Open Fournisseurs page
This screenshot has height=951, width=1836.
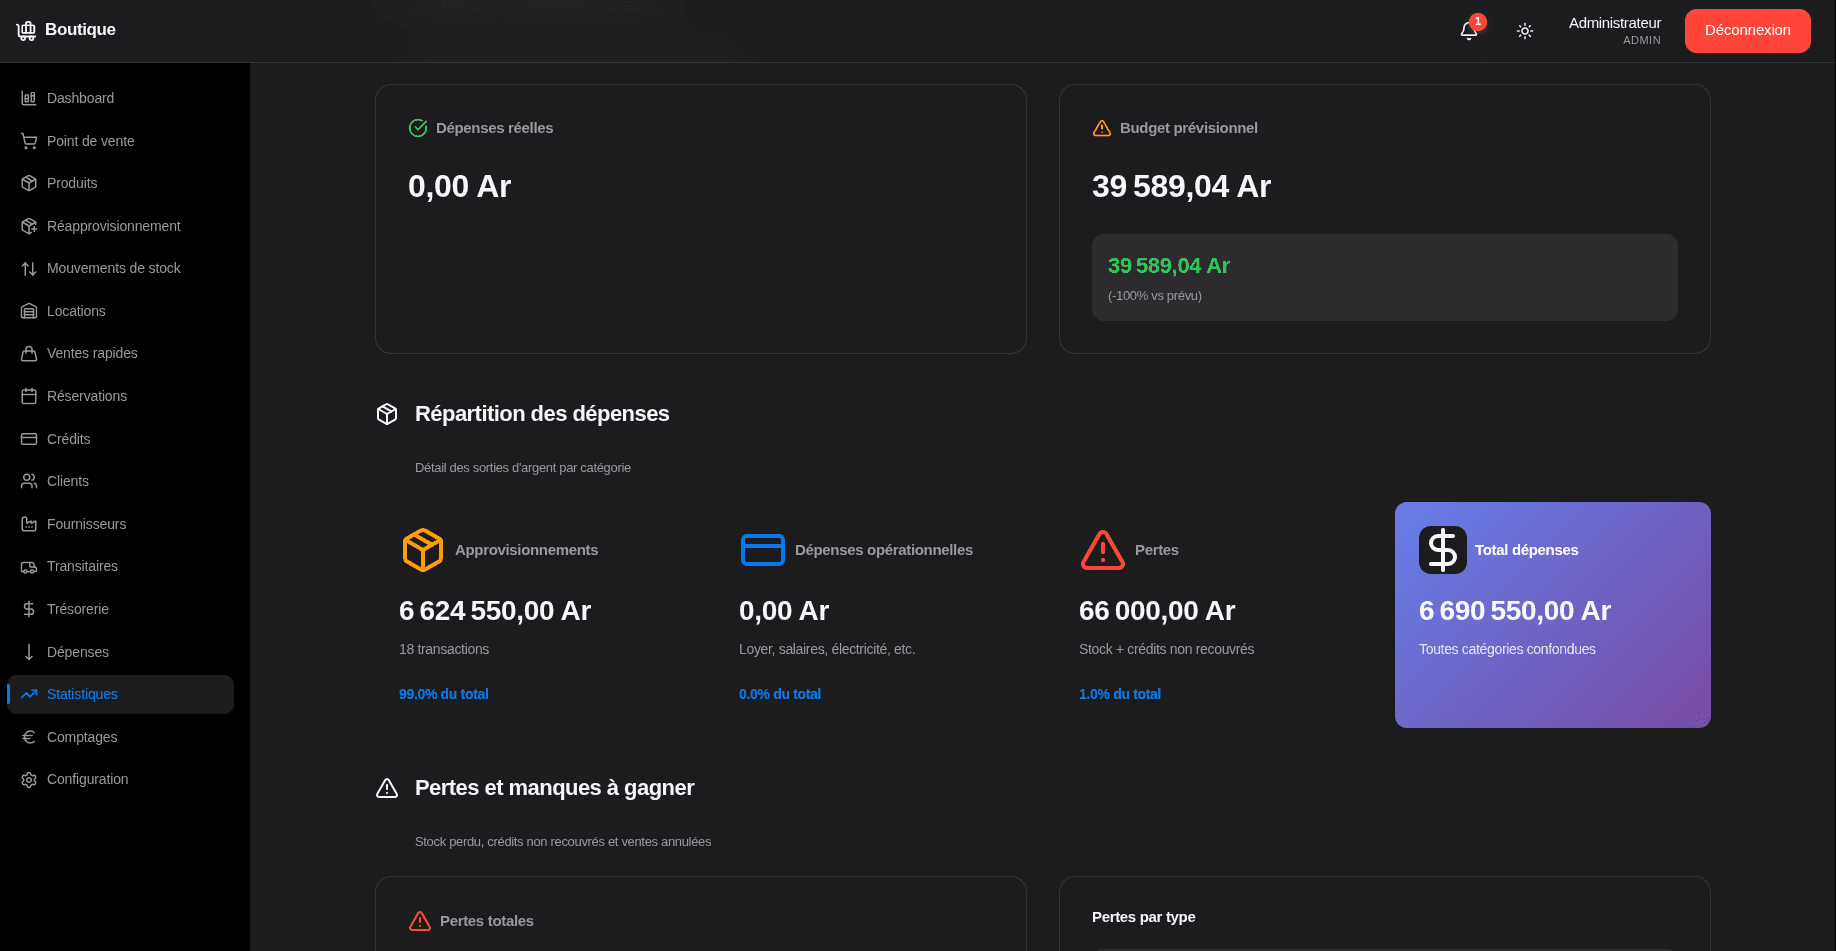[x=121, y=524]
